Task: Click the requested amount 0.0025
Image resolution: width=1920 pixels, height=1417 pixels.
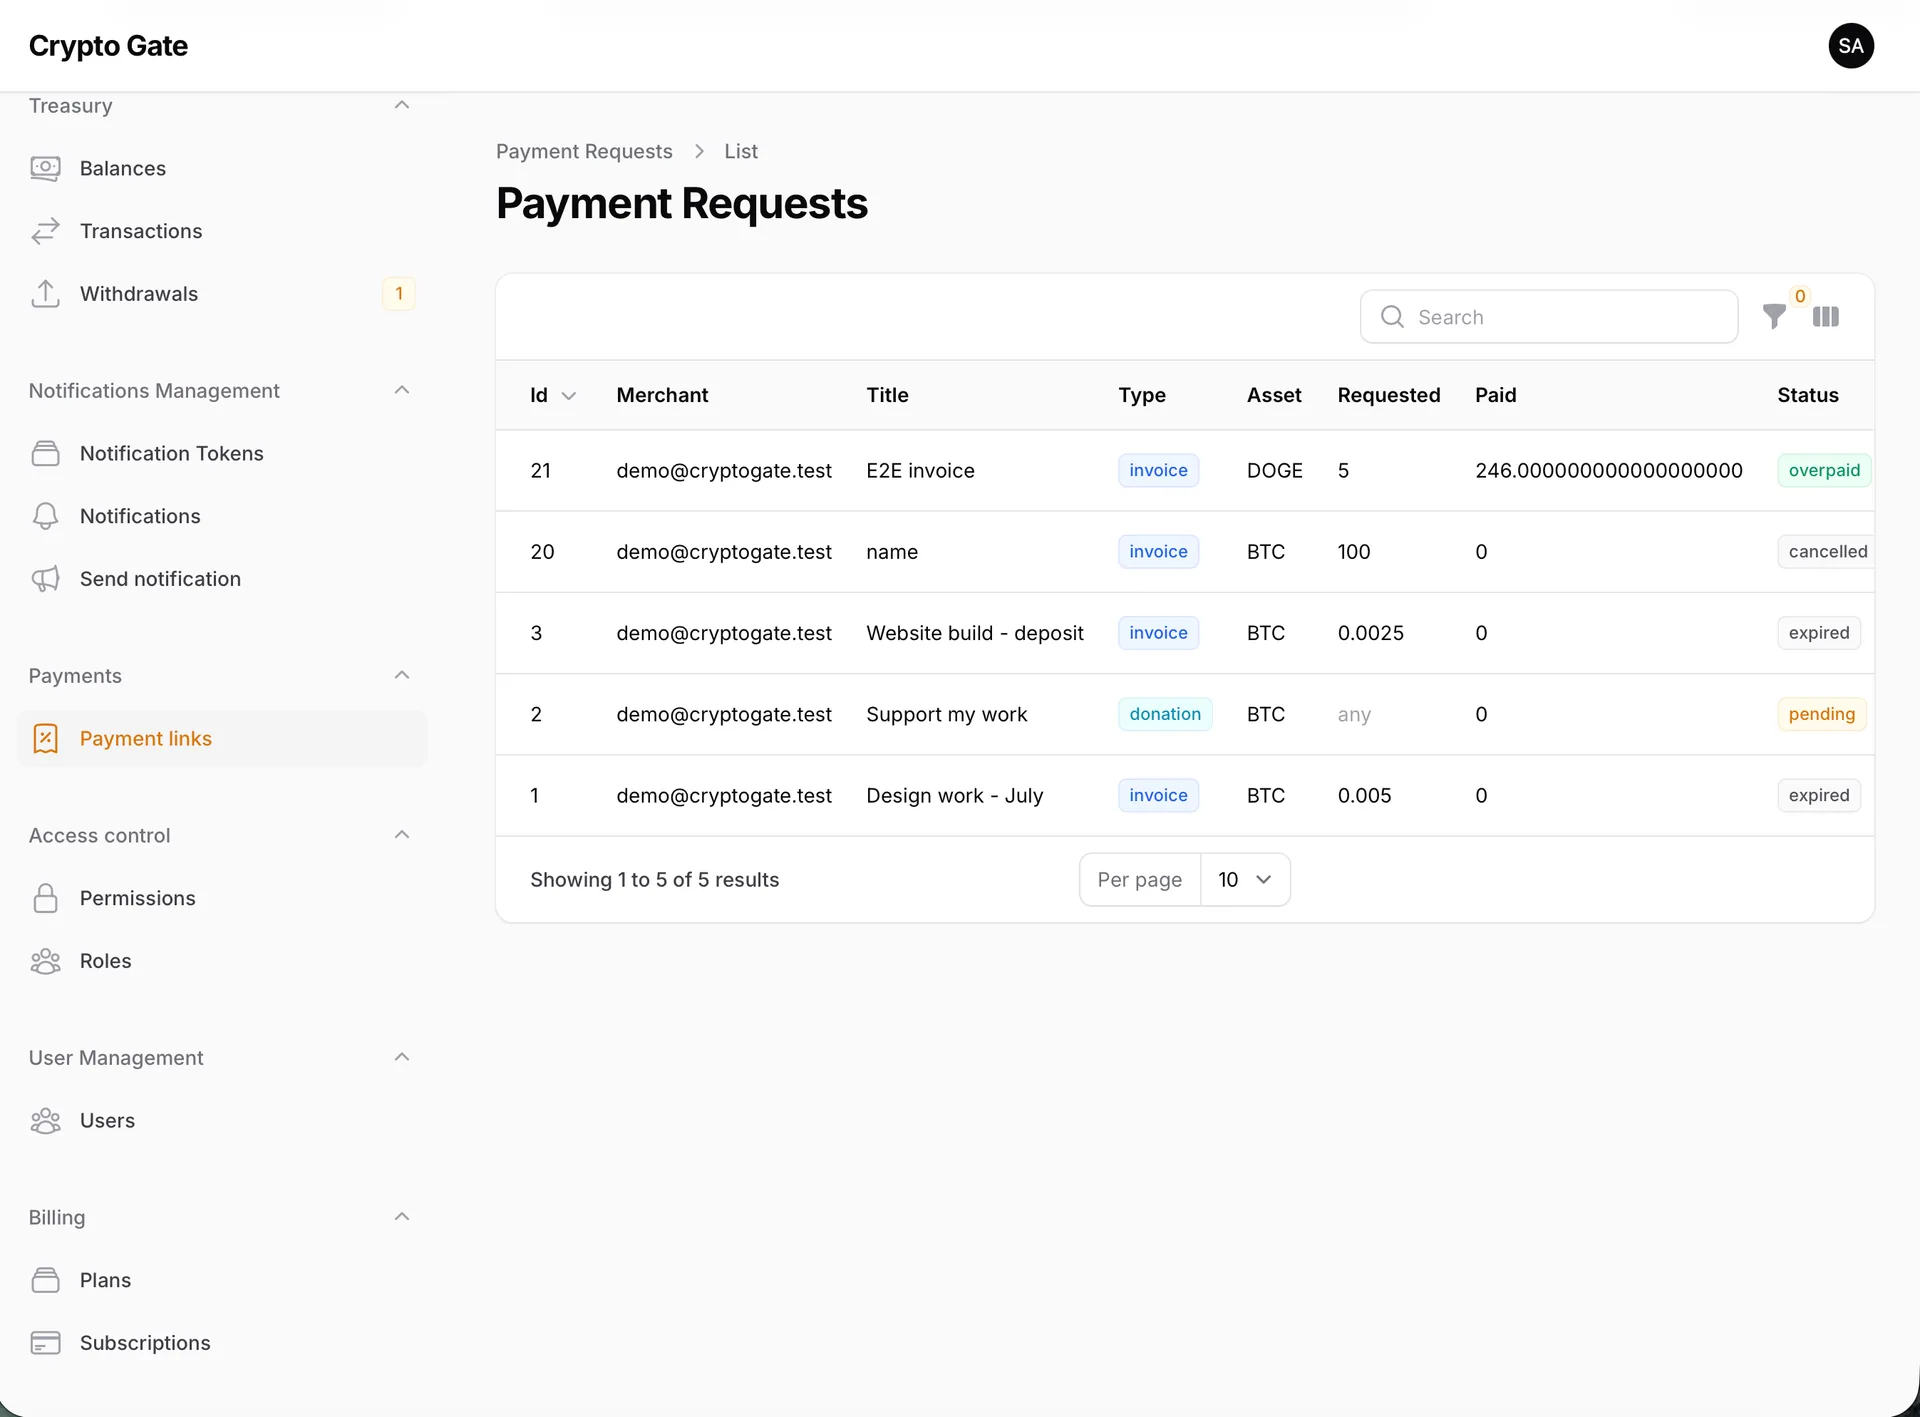Action: (1370, 633)
